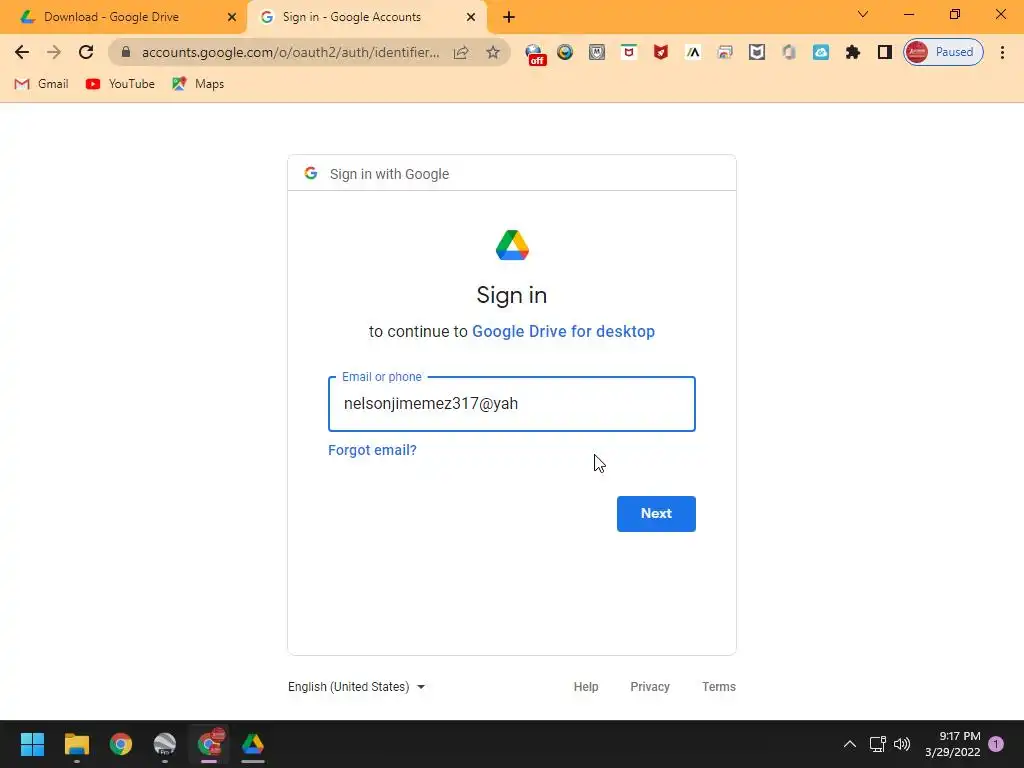Open the Help link
The image size is (1024, 768).
pos(586,686)
